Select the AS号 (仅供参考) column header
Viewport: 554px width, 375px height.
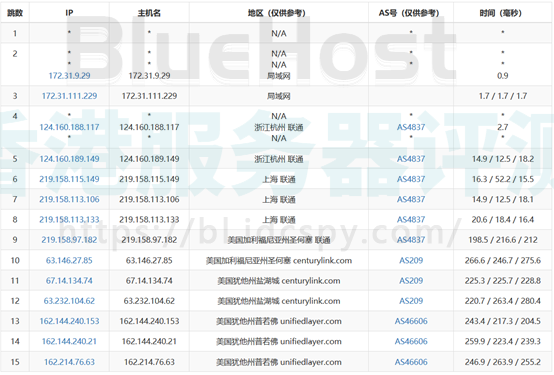[x=411, y=13]
